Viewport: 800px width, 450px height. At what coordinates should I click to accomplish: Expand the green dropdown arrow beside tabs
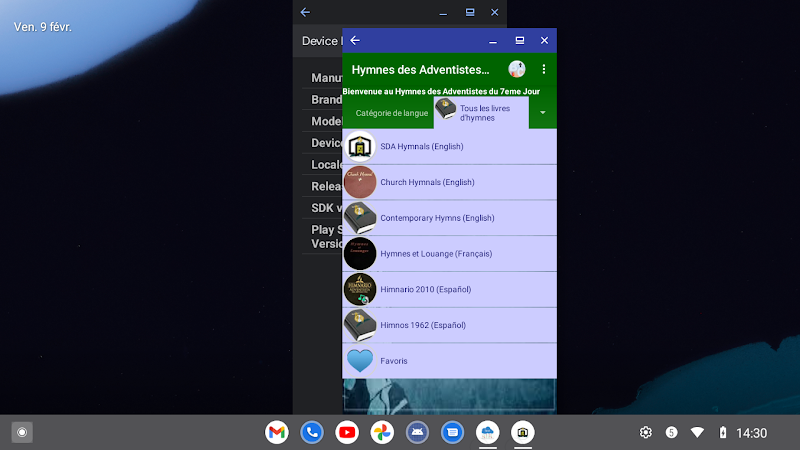tap(542, 113)
